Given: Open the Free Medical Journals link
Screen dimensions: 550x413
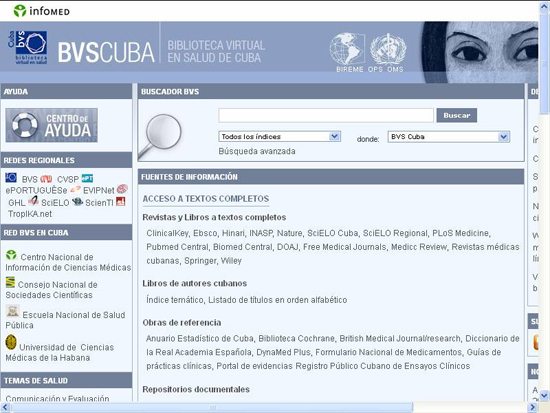Looking at the screenshot, I should [x=344, y=247].
